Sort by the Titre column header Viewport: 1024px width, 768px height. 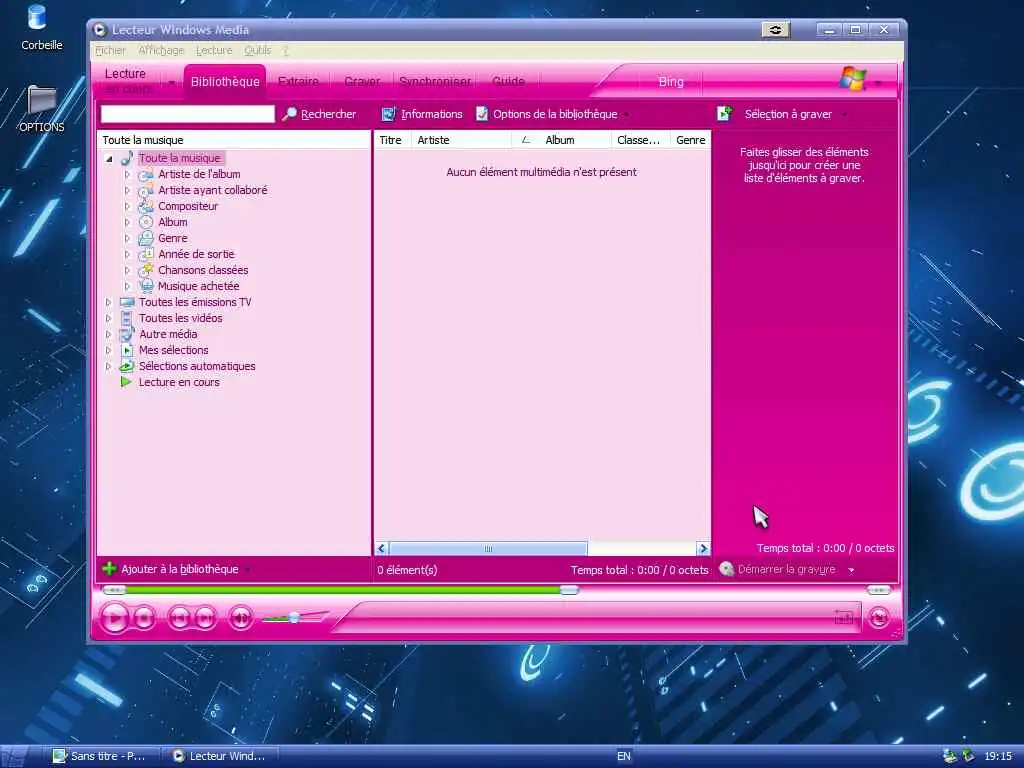tap(391, 140)
